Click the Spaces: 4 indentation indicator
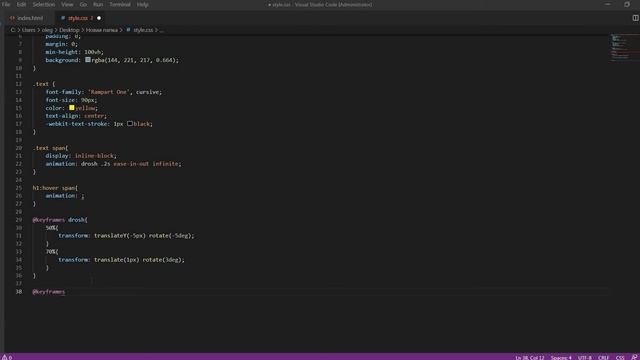Screen dimensions: 640x360 coord(561,358)
